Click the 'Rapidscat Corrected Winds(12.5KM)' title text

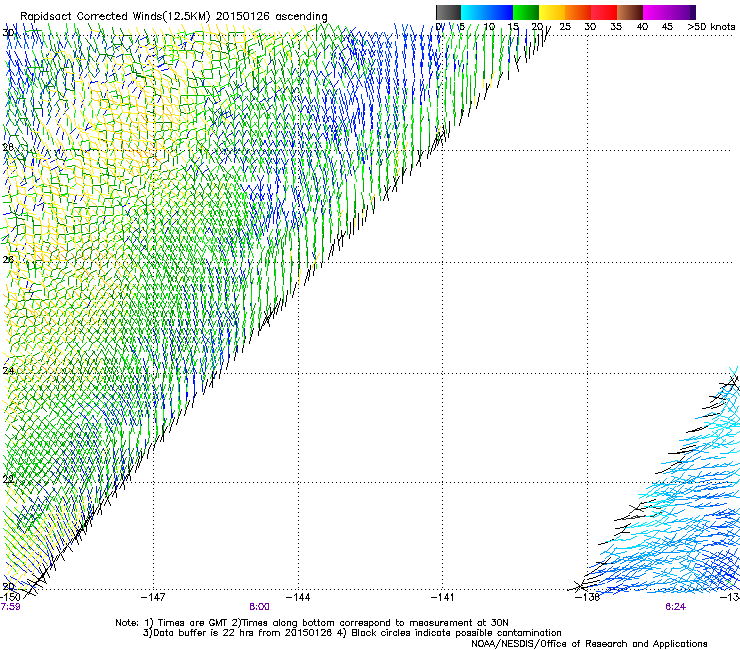click(115, 16)
